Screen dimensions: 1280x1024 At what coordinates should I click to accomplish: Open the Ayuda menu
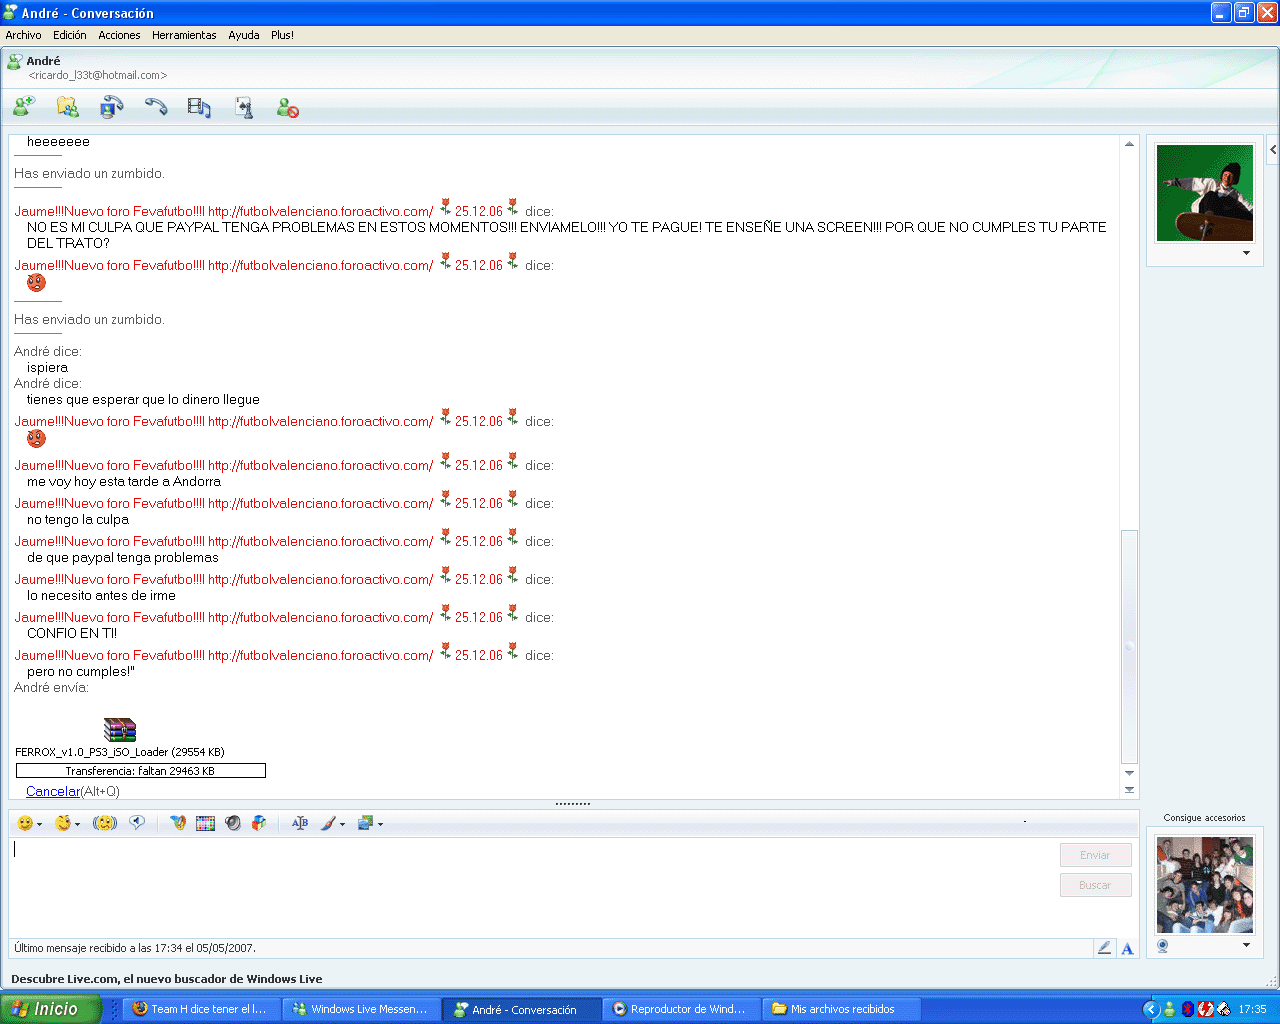click(x=244, y=35)
